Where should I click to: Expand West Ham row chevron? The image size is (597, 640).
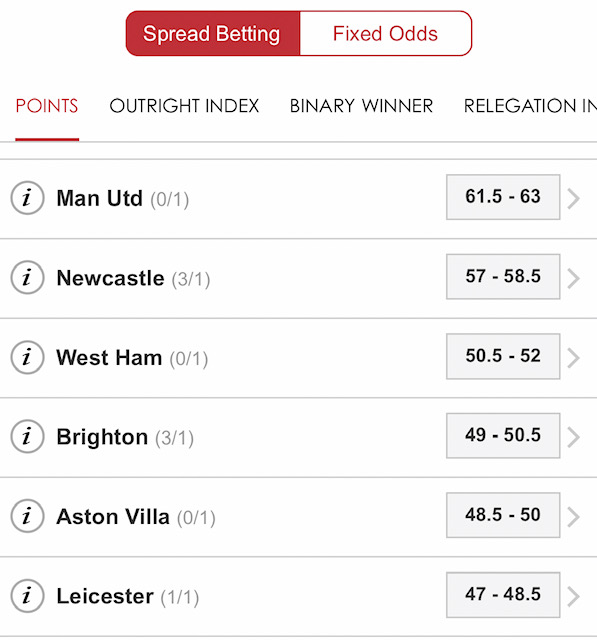574,358
